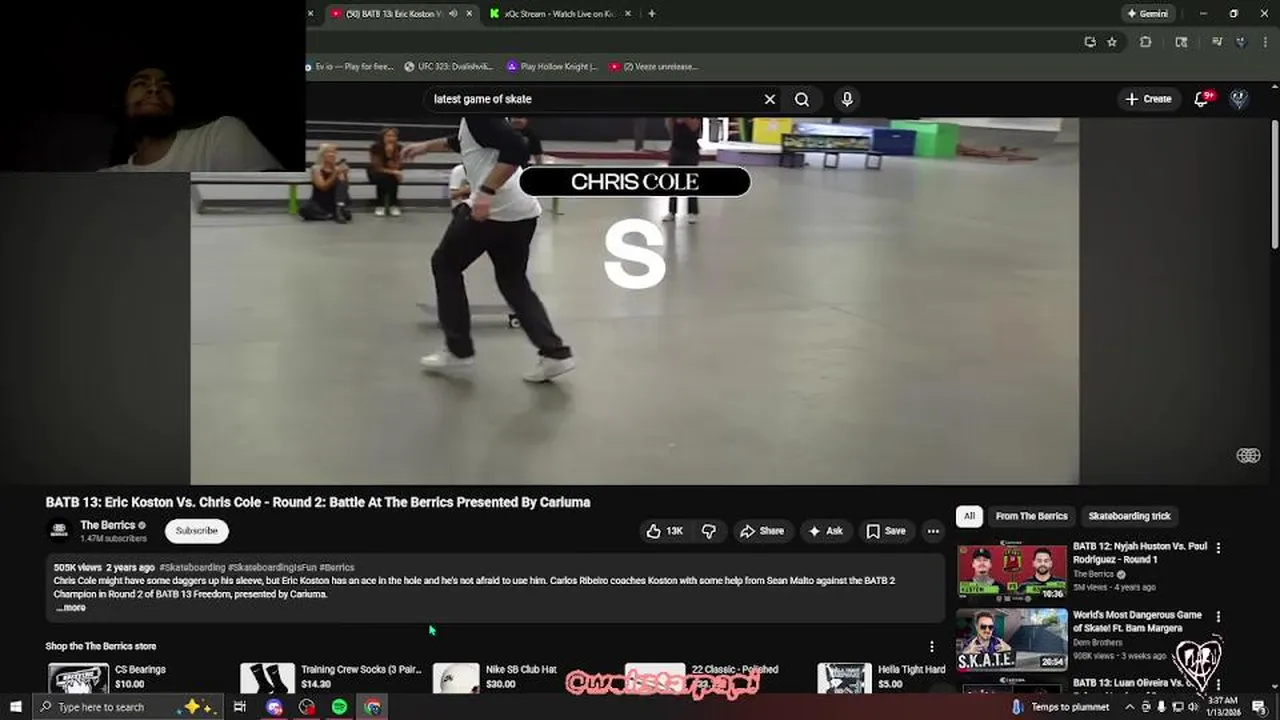1280x720 pixels.
Task: Open Hella Tight Hard product
Action: pos(882,677)
